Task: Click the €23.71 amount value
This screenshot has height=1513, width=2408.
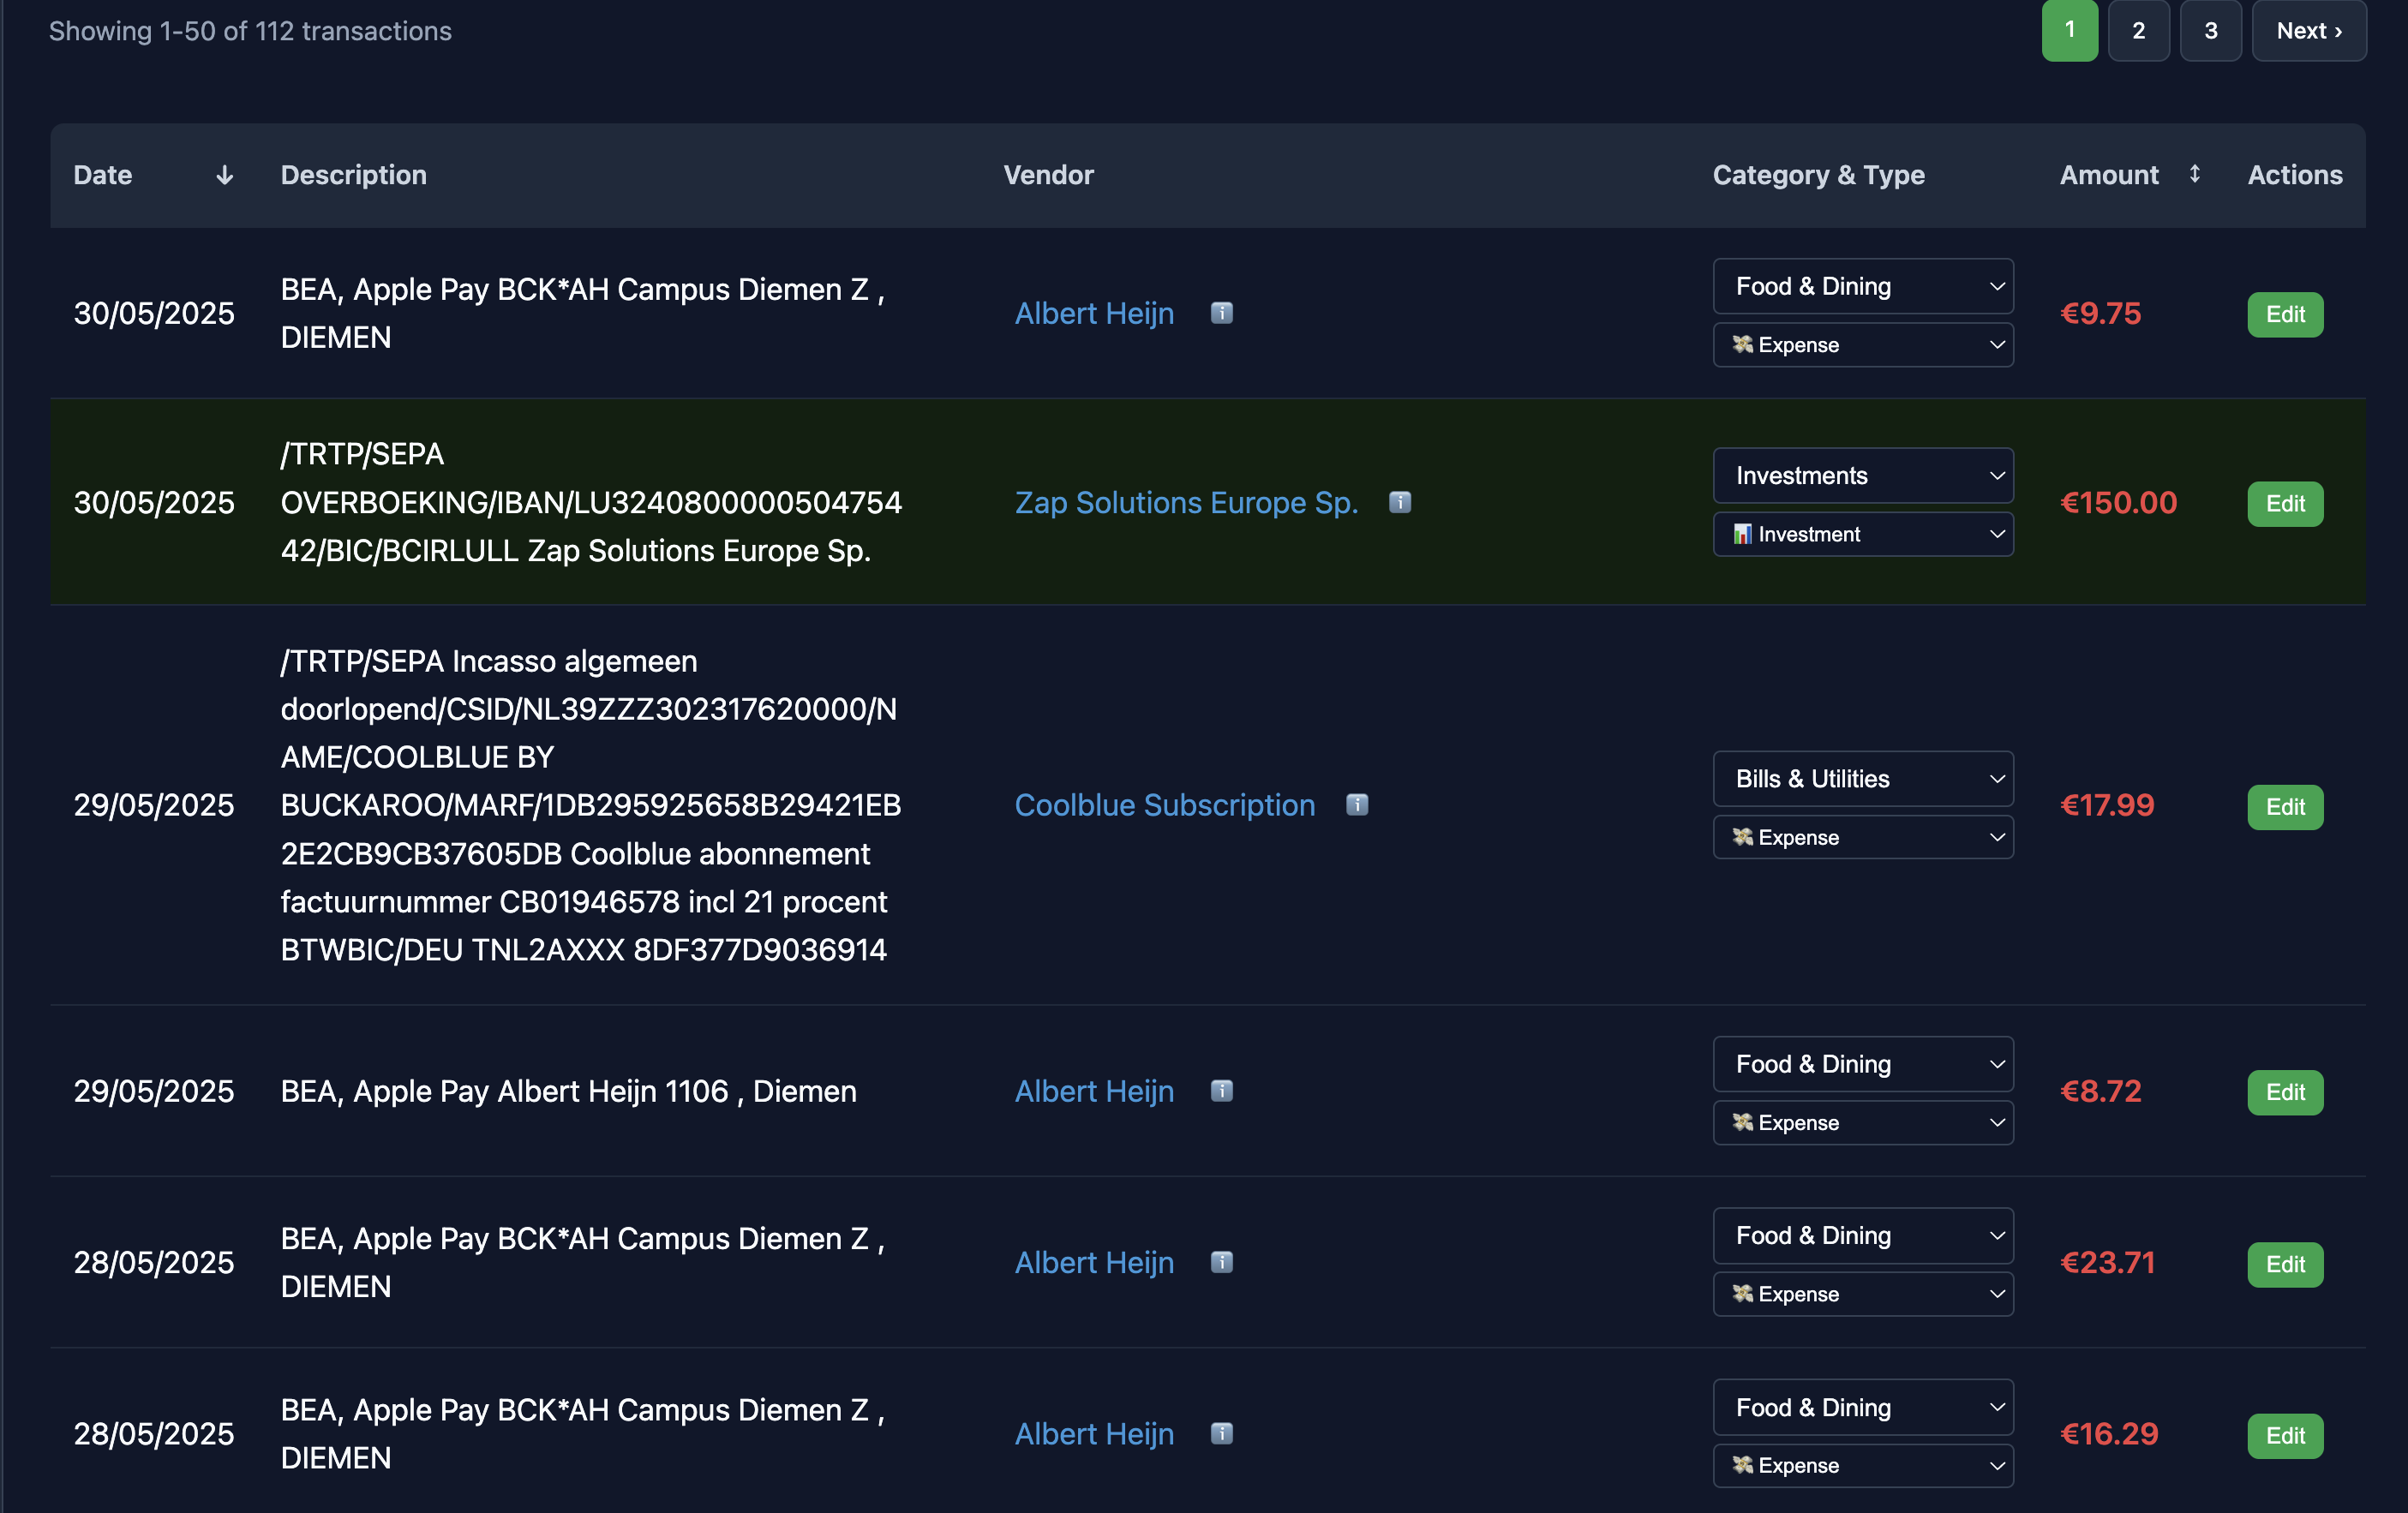Action: point(2107,1262)
